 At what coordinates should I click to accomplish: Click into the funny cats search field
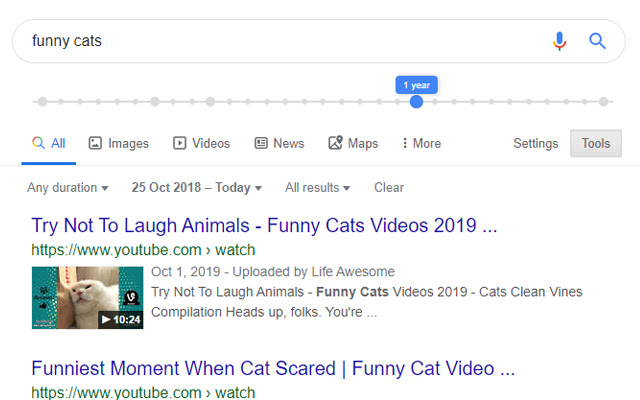(x=280, y=41)
